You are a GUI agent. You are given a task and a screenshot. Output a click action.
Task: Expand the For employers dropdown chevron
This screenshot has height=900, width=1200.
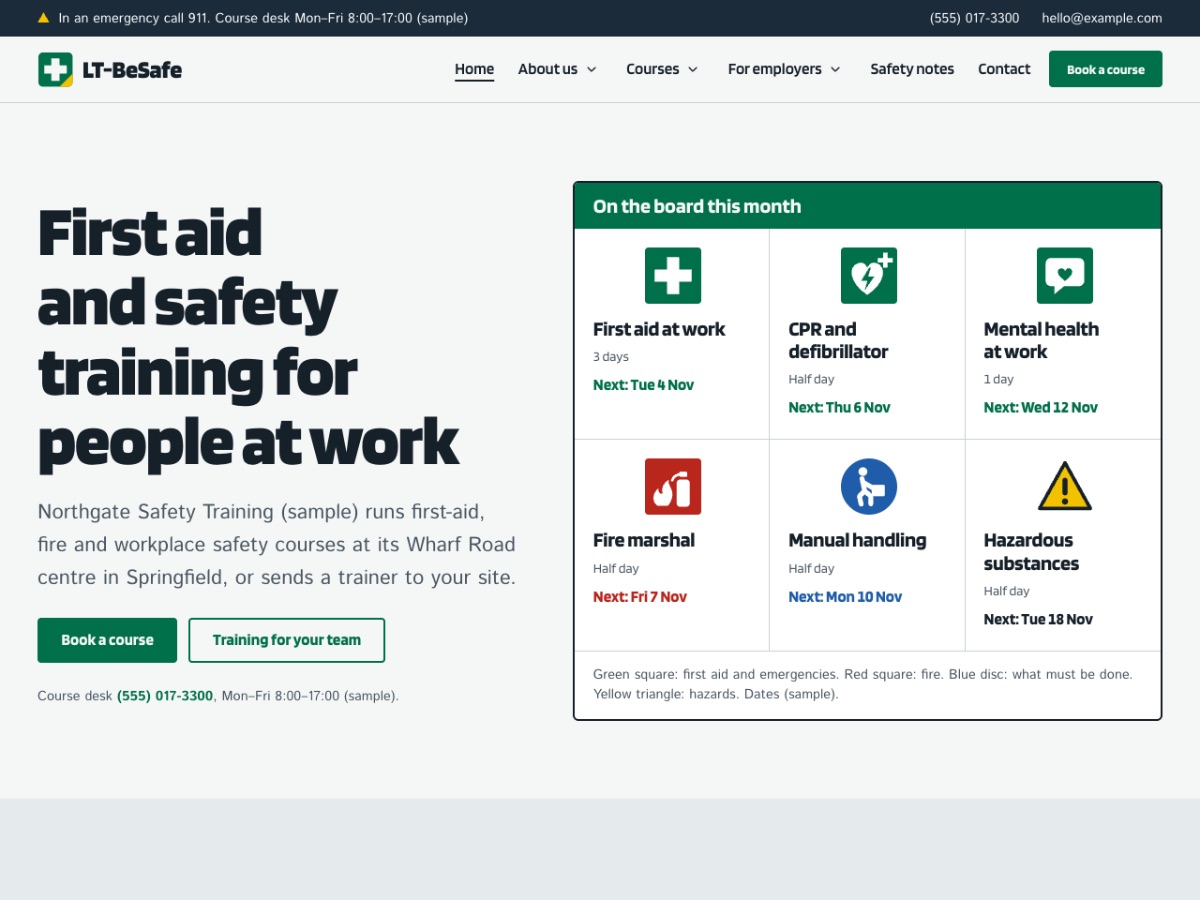tap(835, 70)
